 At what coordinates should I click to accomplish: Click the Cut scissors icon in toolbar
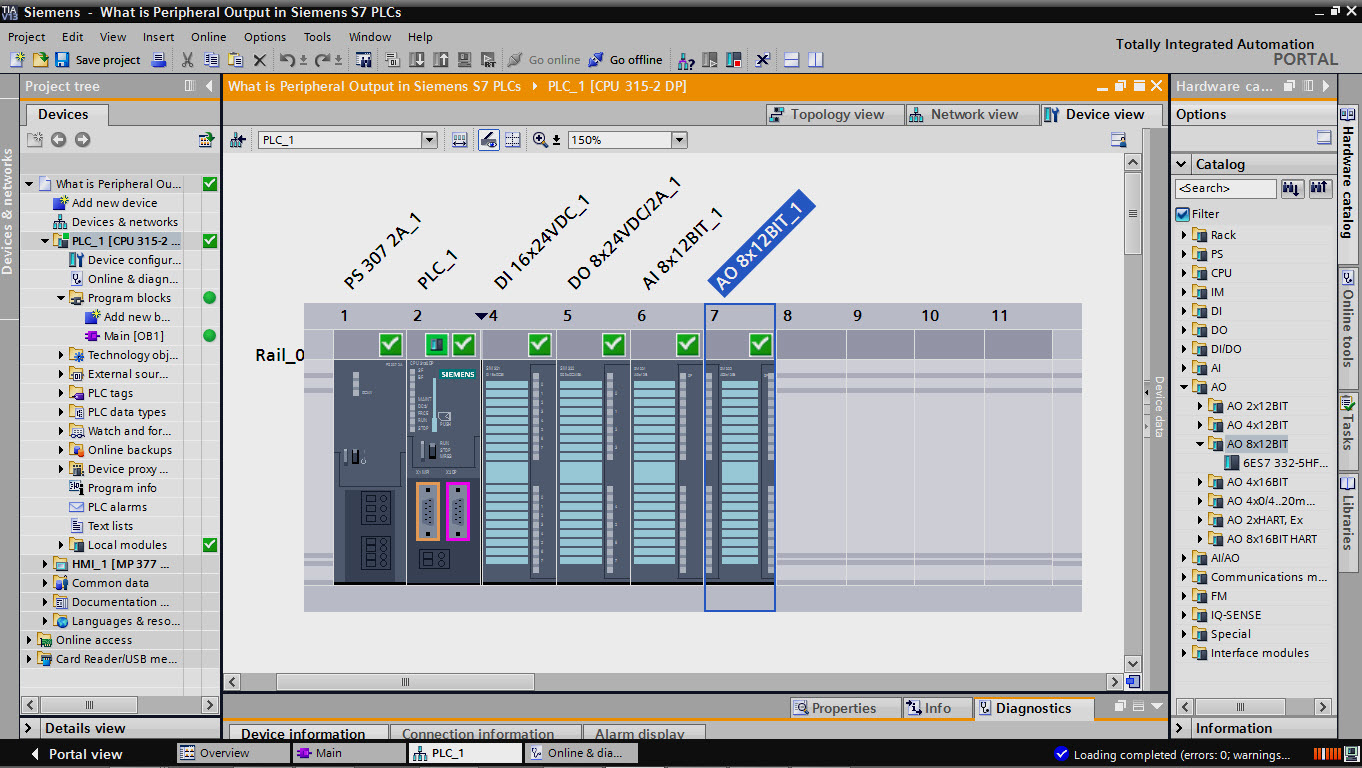[187, 60]
